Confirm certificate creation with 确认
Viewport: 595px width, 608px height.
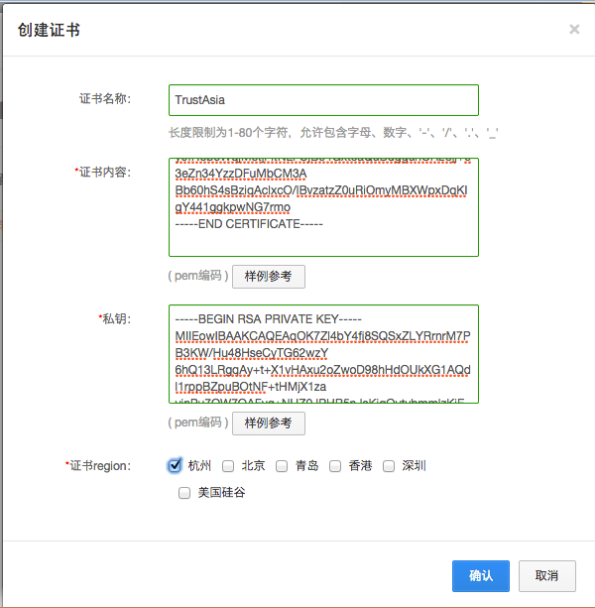(x=481, y=576)
